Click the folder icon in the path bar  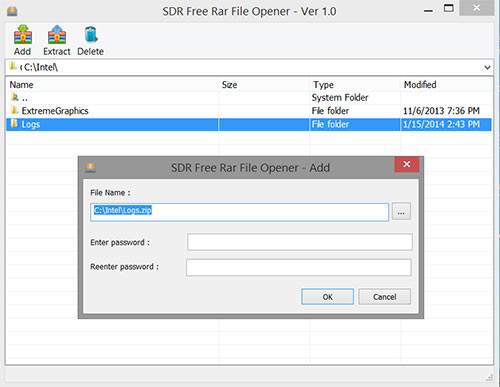(x=13, y=66)
